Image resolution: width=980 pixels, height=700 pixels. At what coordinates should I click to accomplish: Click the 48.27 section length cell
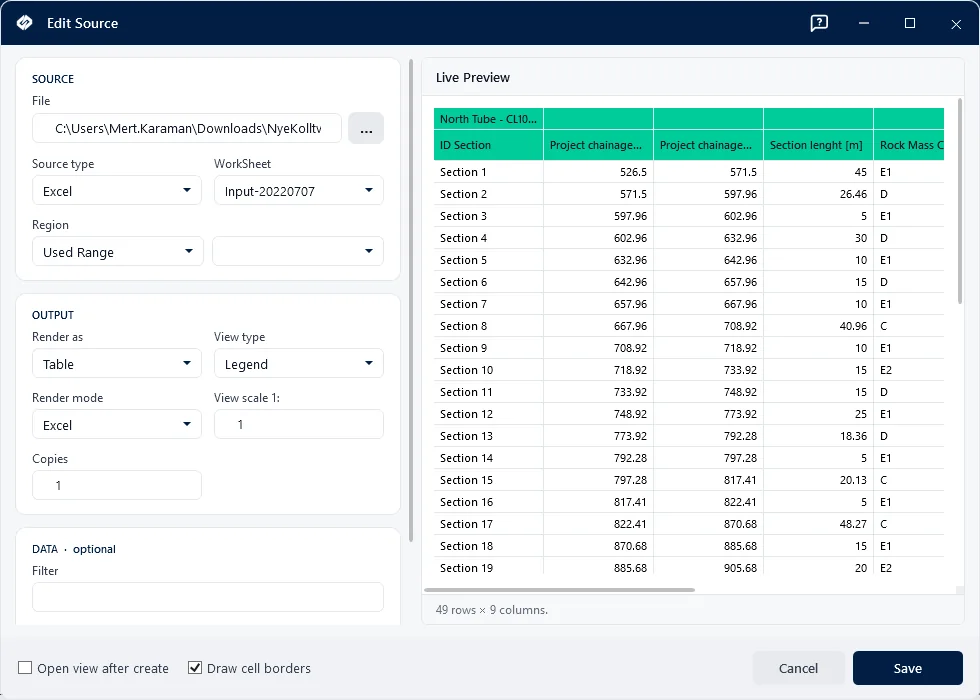(818, 524)
